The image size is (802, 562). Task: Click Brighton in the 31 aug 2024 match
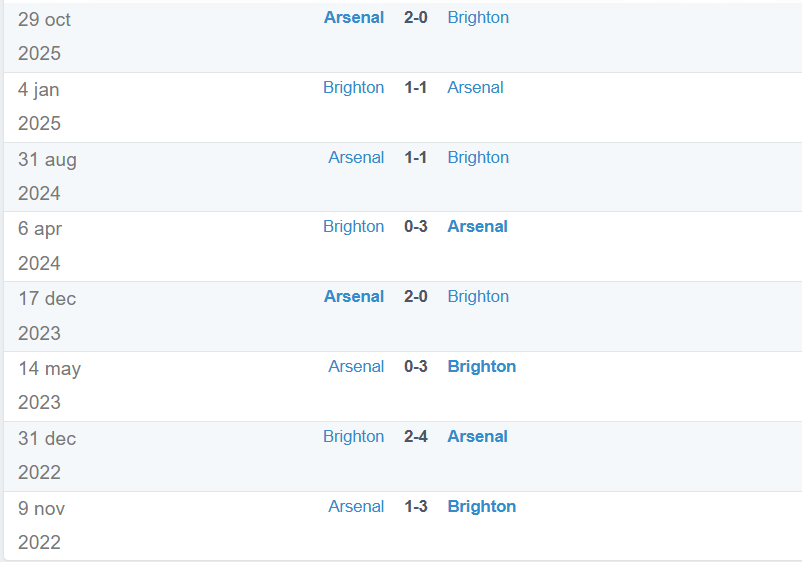pyautogui.click(x=478, y=158)
